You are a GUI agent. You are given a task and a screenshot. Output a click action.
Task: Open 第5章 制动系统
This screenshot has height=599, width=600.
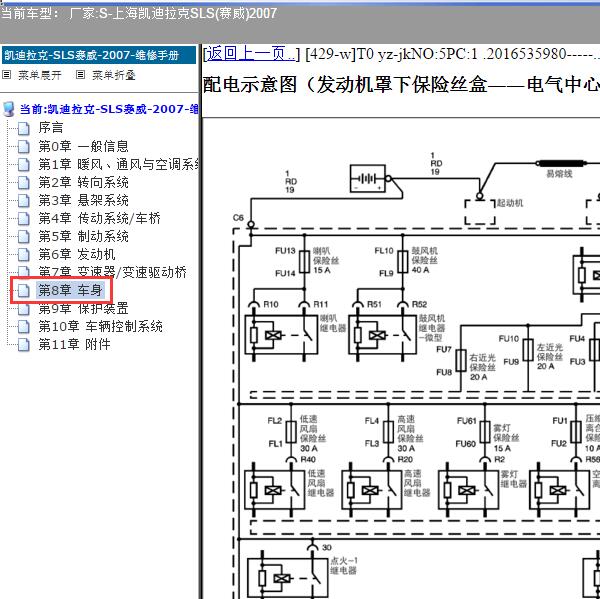pos(83,237)
